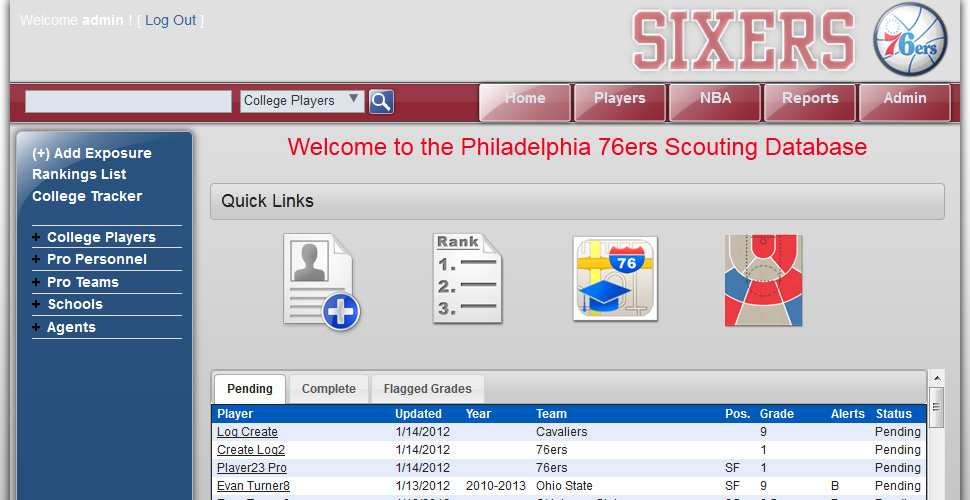Click the B alert cell for Evan Turner8
The width and height of the screenshot is (970, 500).
pos(835,486)
